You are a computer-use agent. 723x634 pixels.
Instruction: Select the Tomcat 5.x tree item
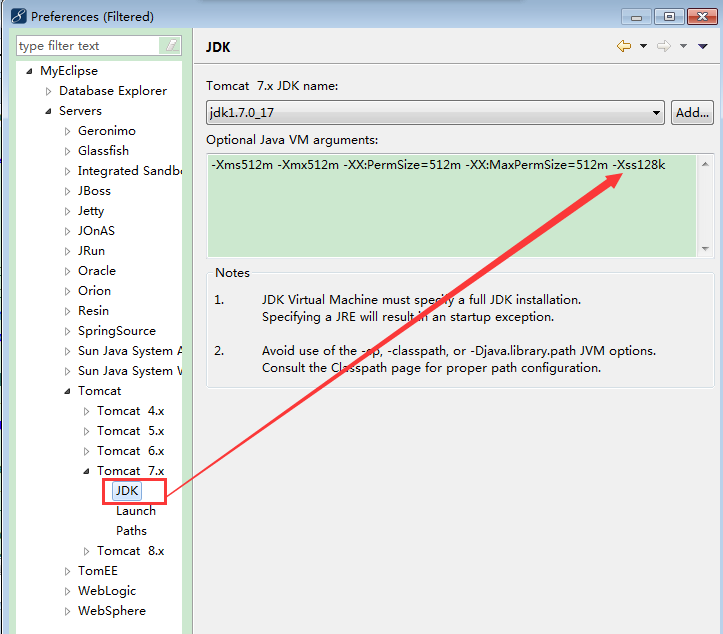click(x=130, y=431)
